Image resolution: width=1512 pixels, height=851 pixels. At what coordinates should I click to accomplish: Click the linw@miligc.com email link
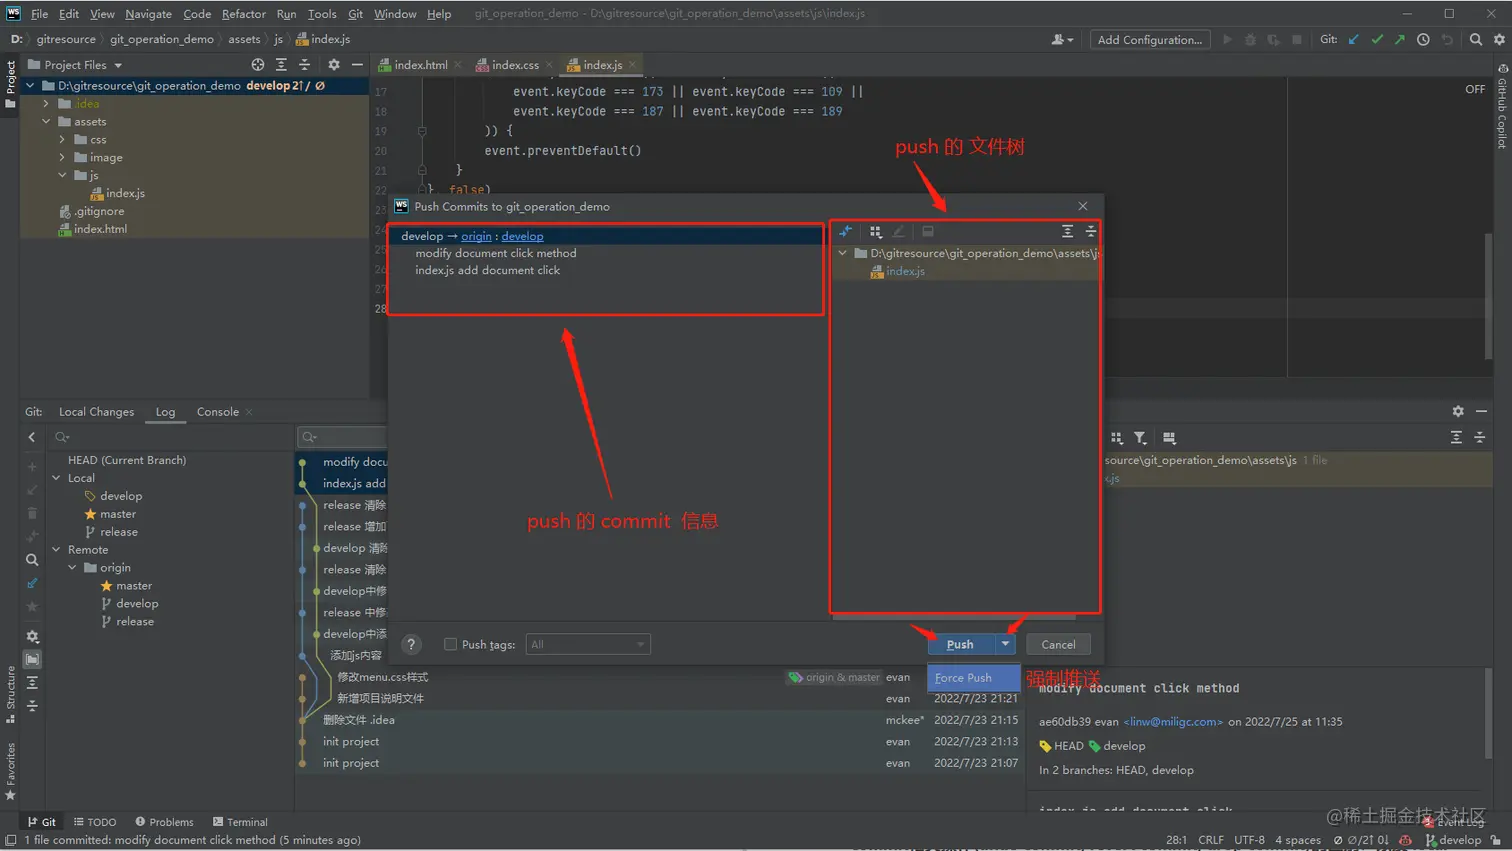tap(1173, 722)
